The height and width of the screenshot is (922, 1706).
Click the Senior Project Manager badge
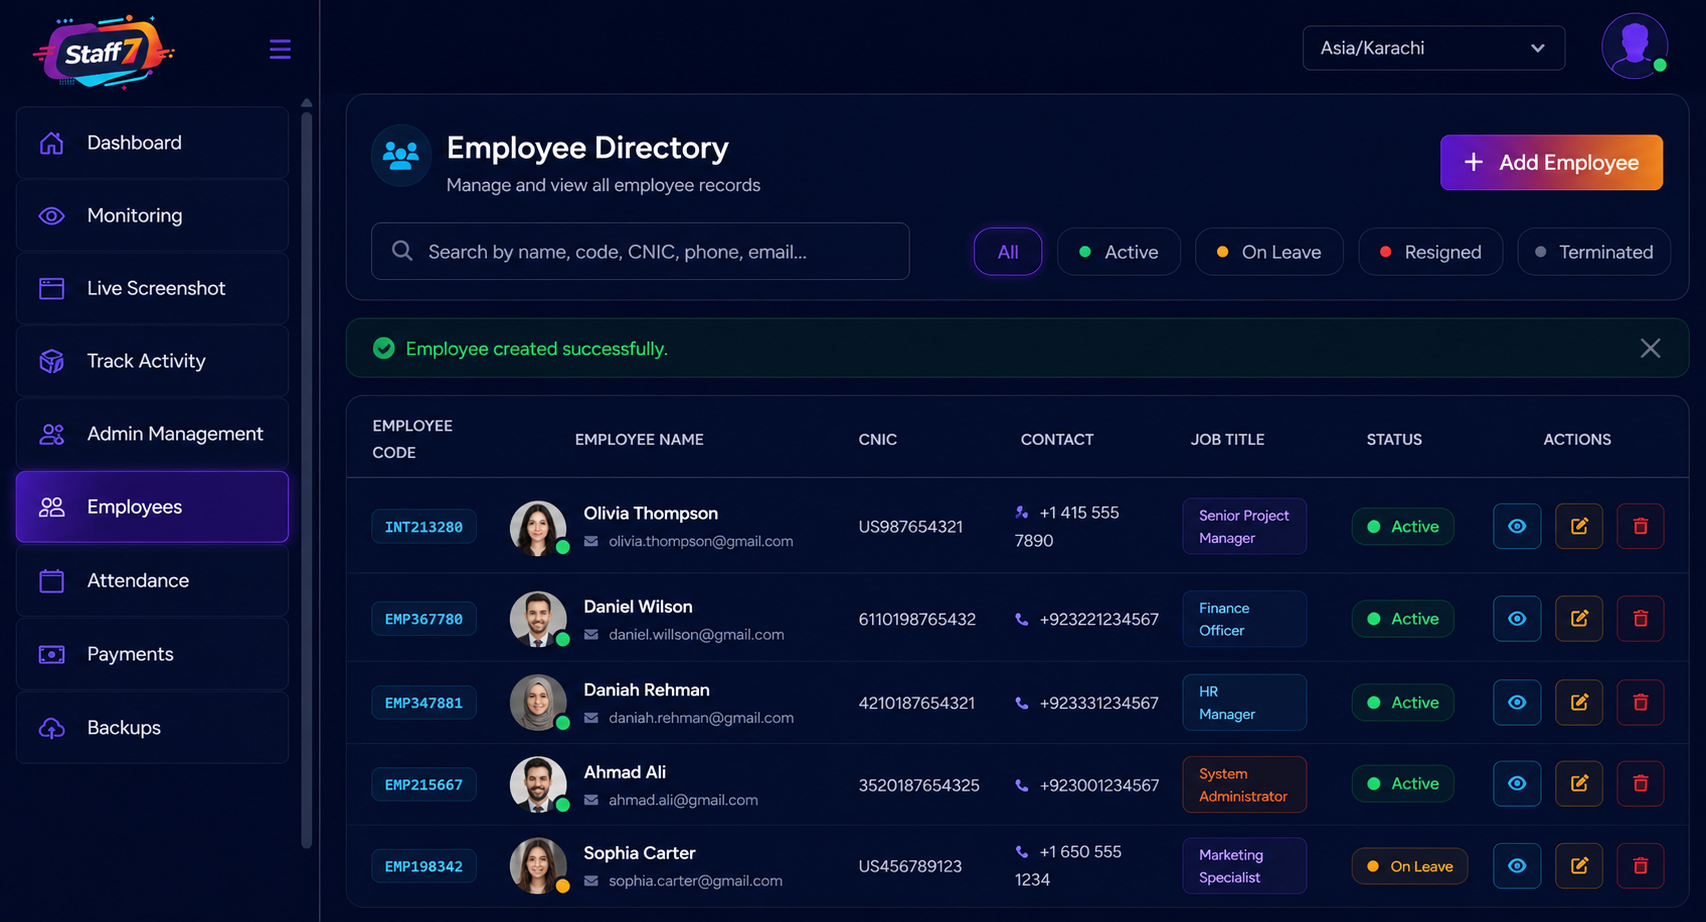pos(1244,526)
